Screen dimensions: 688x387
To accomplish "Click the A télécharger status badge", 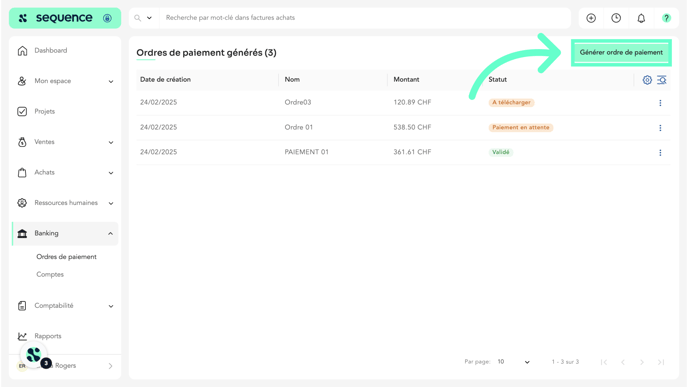I will click(x=511, y=103).
